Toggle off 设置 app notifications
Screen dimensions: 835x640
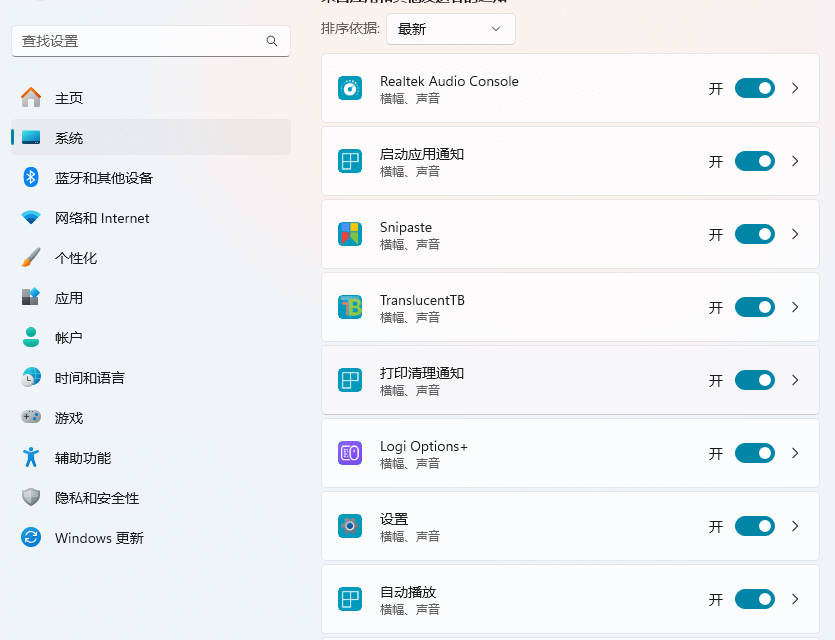(x=754, y=526)
